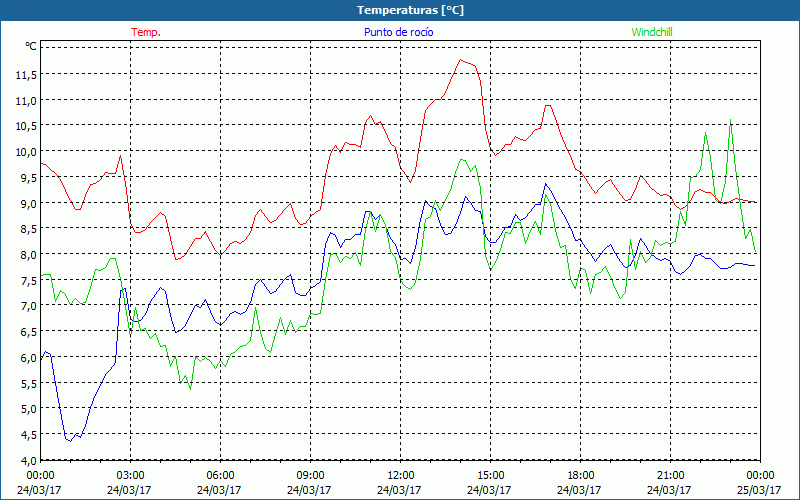Click the 03:00 time axis label

pyautogui.click(x=131, y=475)
